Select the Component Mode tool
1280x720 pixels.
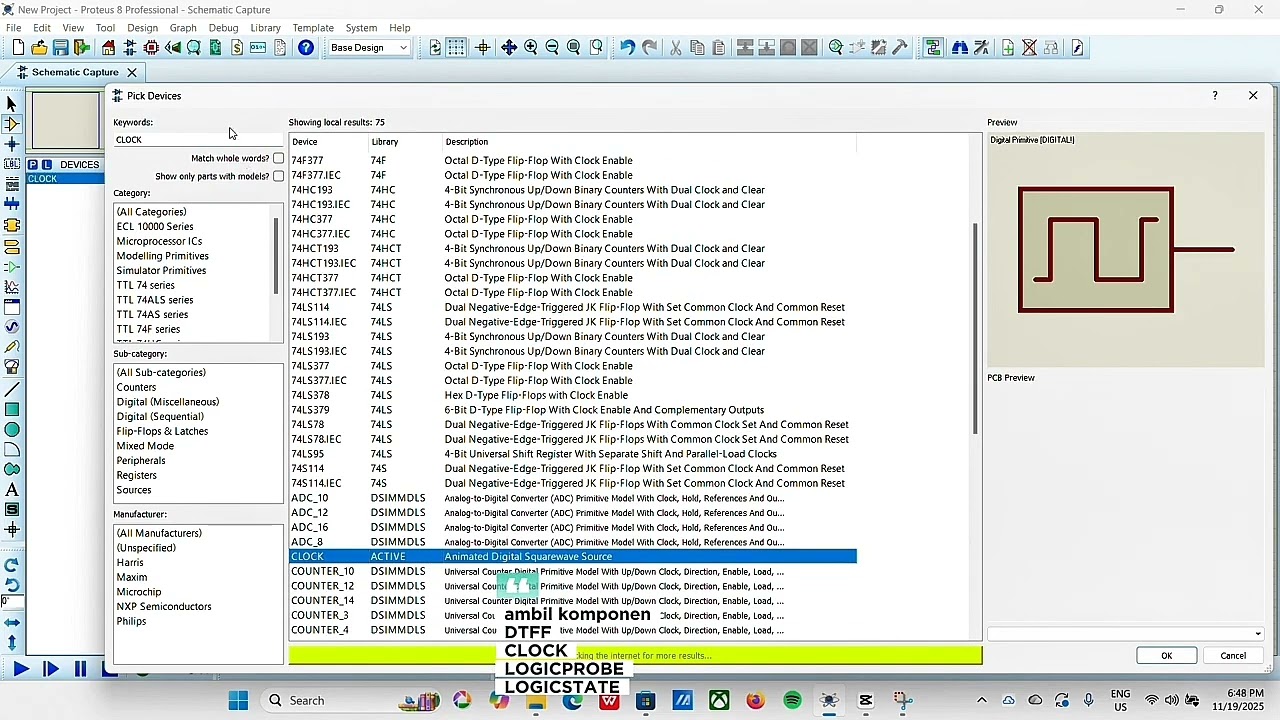tap(12, 124)
